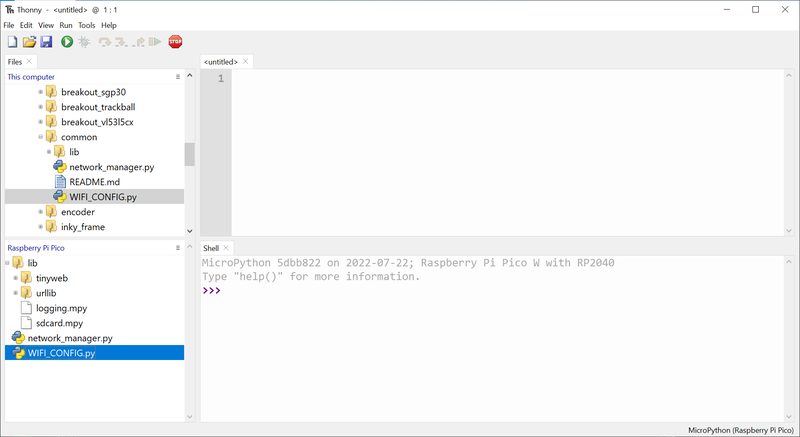The width and height of the screenshot is (800, 437).
Task: Open the This computer panel menu
Action: click(178, 77)
